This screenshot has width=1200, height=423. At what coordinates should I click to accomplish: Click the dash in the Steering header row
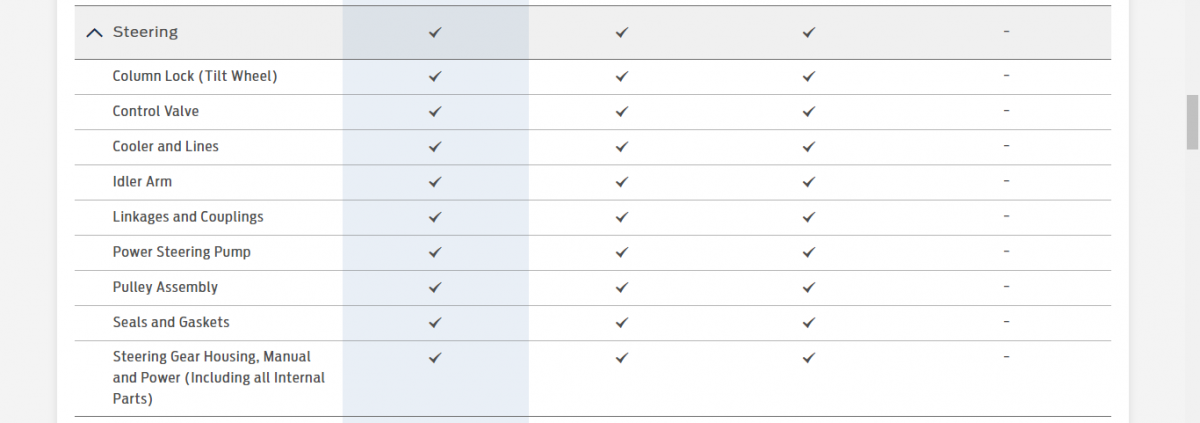click(1006, 32)
